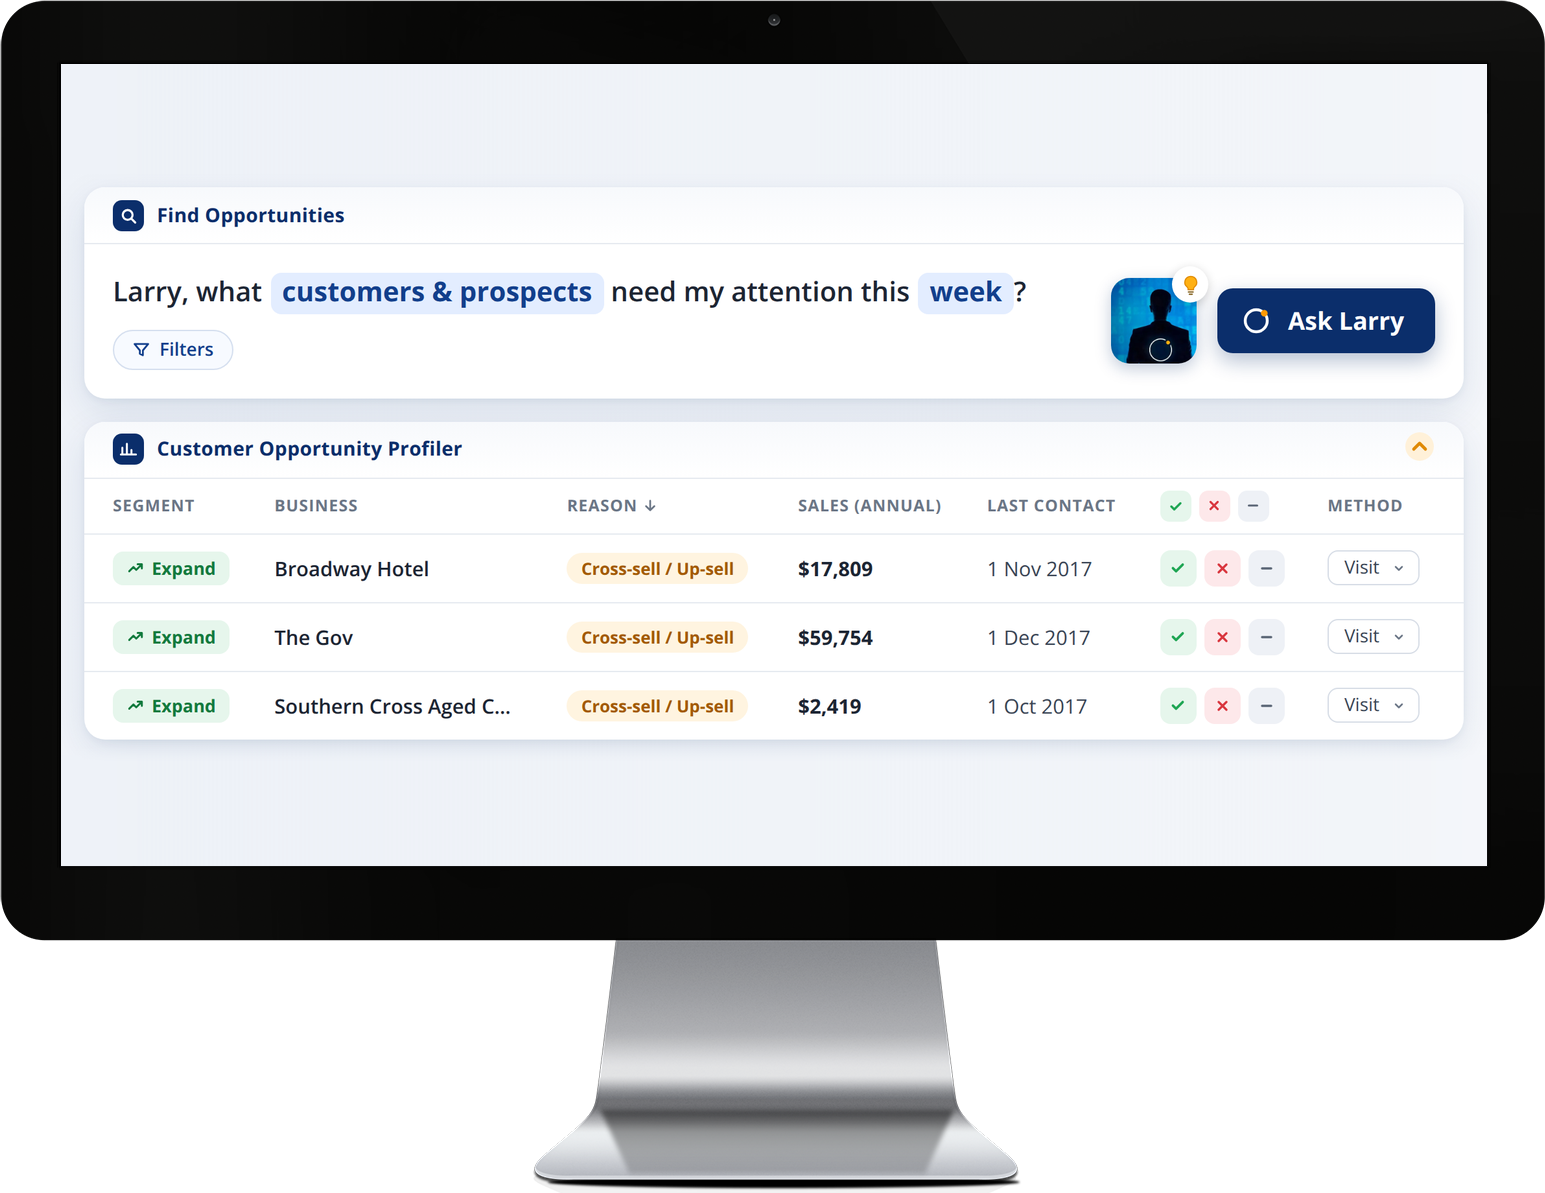Click the Expand segment tag for The Gov
This screenshot has width=1545, height=1193.
171,637
